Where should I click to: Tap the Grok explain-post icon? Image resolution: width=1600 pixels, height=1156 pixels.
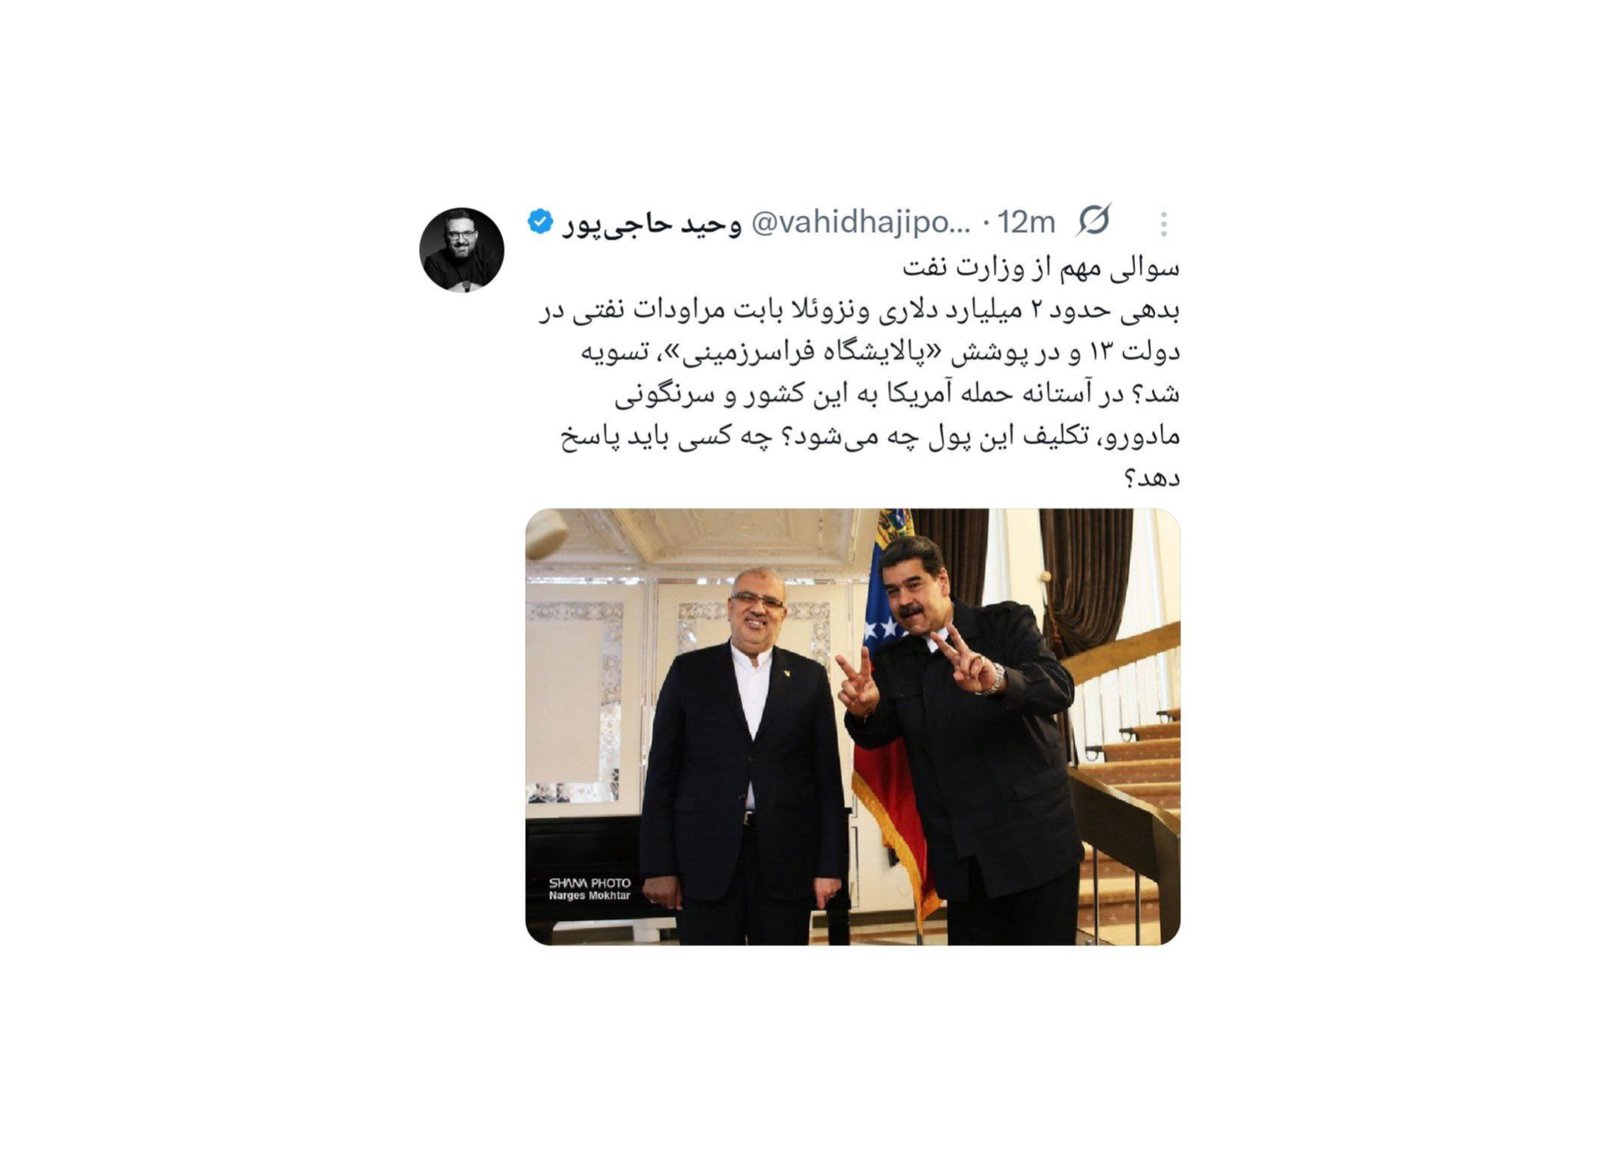point(1094,220)
